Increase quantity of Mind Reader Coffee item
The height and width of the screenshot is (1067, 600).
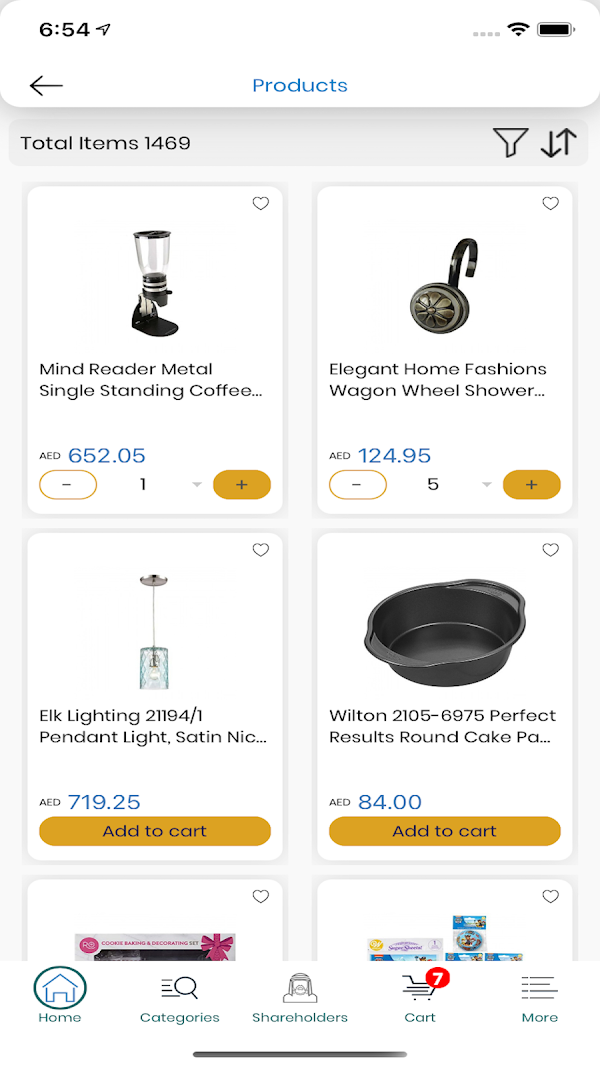click(x=242, y=485)
